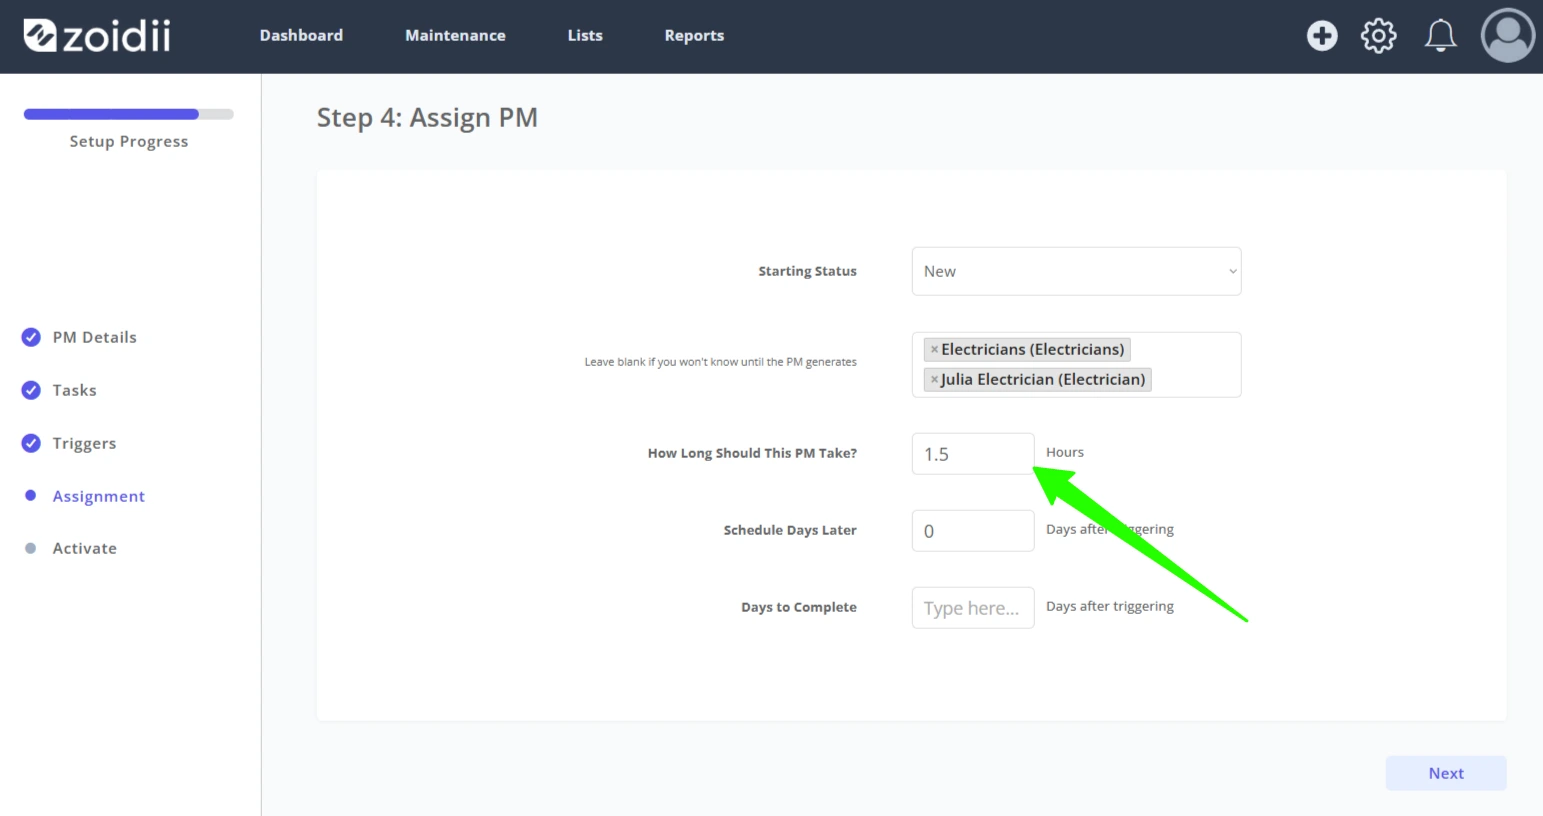The image size is (1543, 816).
Task: Click the Setup Progress bar
Action: point(129,114)
